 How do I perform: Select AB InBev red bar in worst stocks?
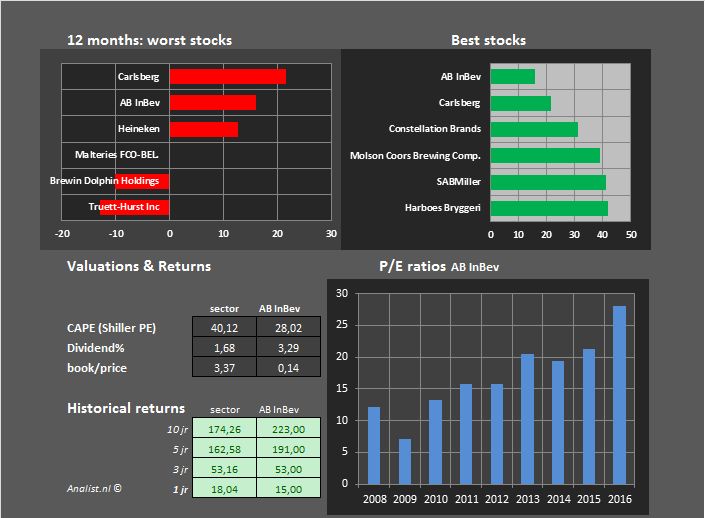[x=213, y=103]
